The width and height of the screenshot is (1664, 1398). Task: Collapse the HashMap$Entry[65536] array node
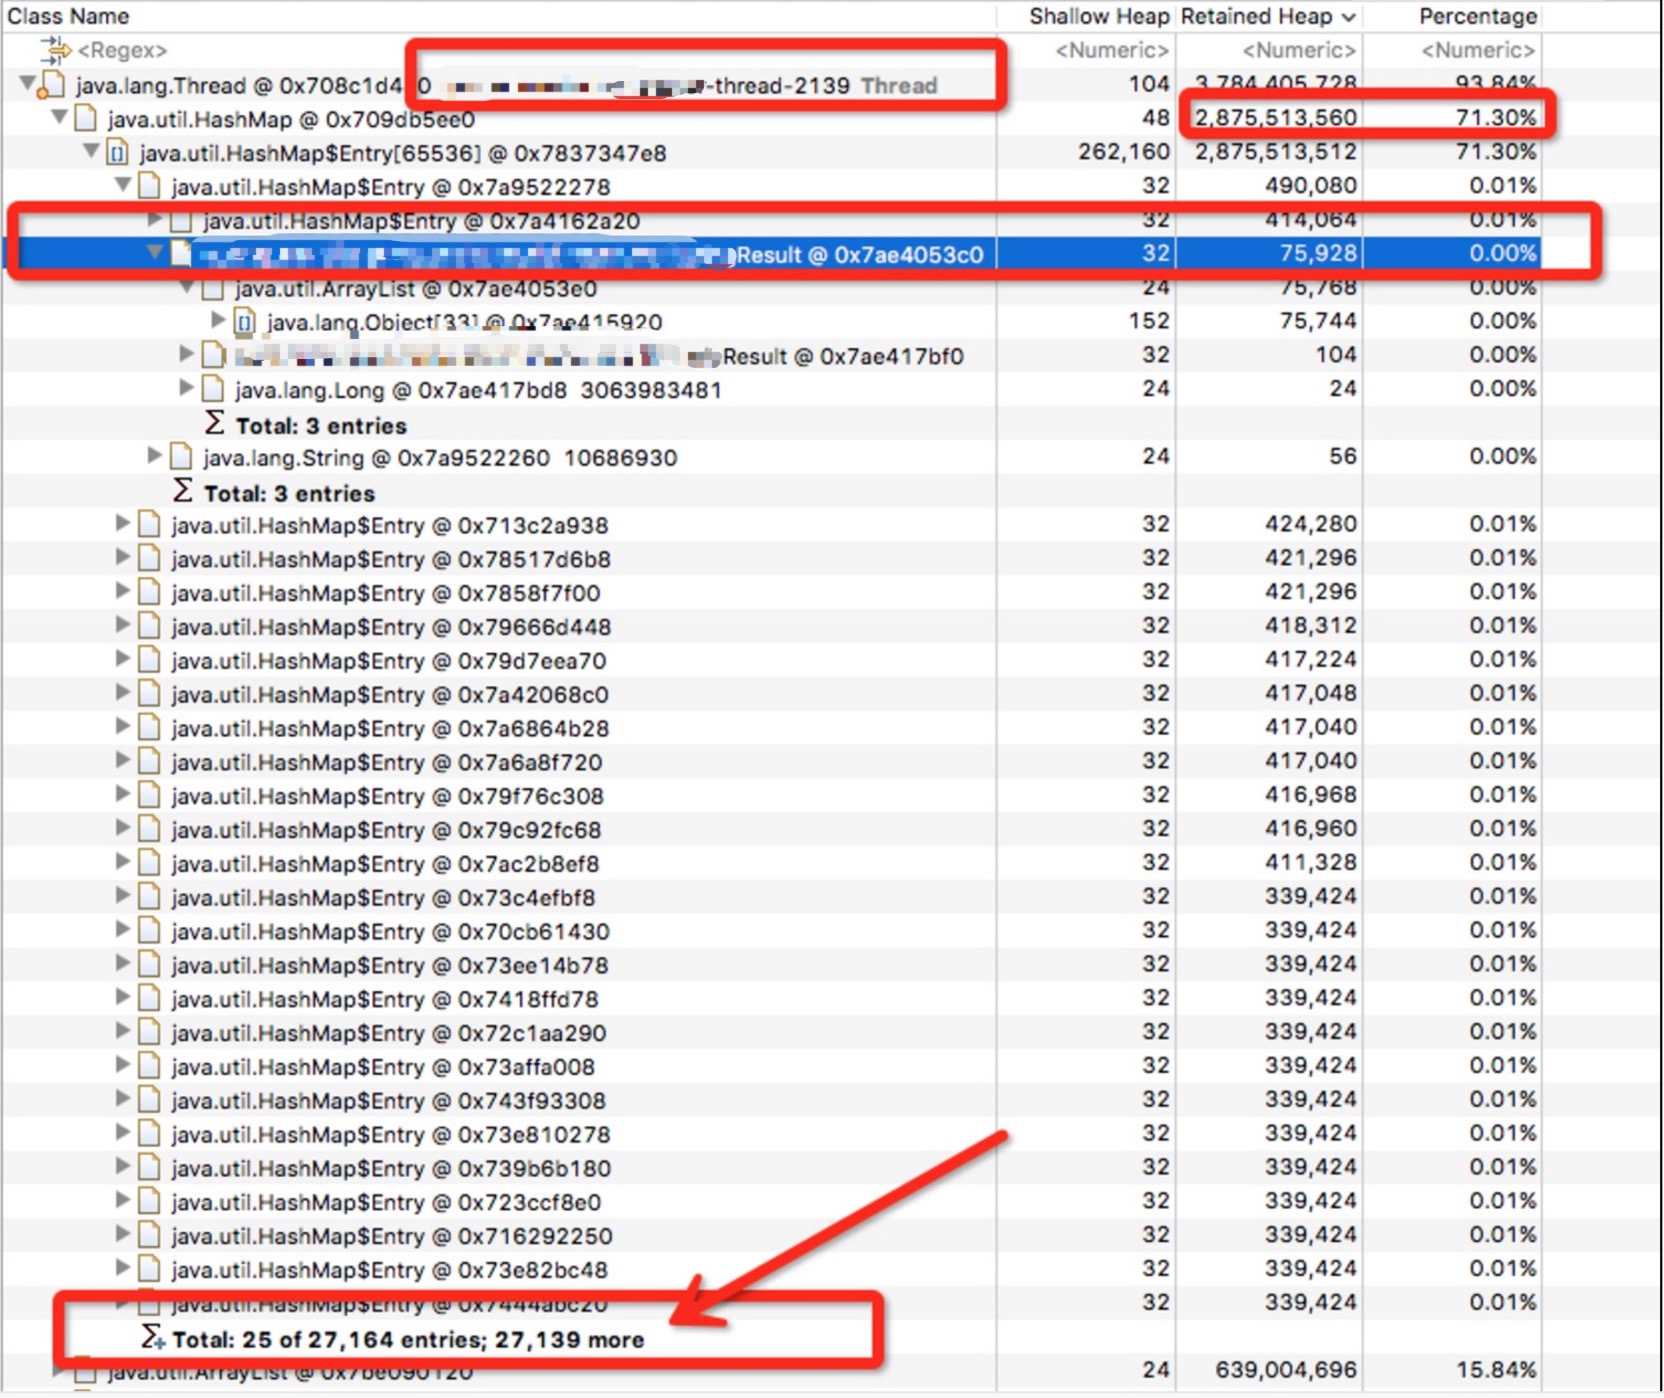coord(91,151)
